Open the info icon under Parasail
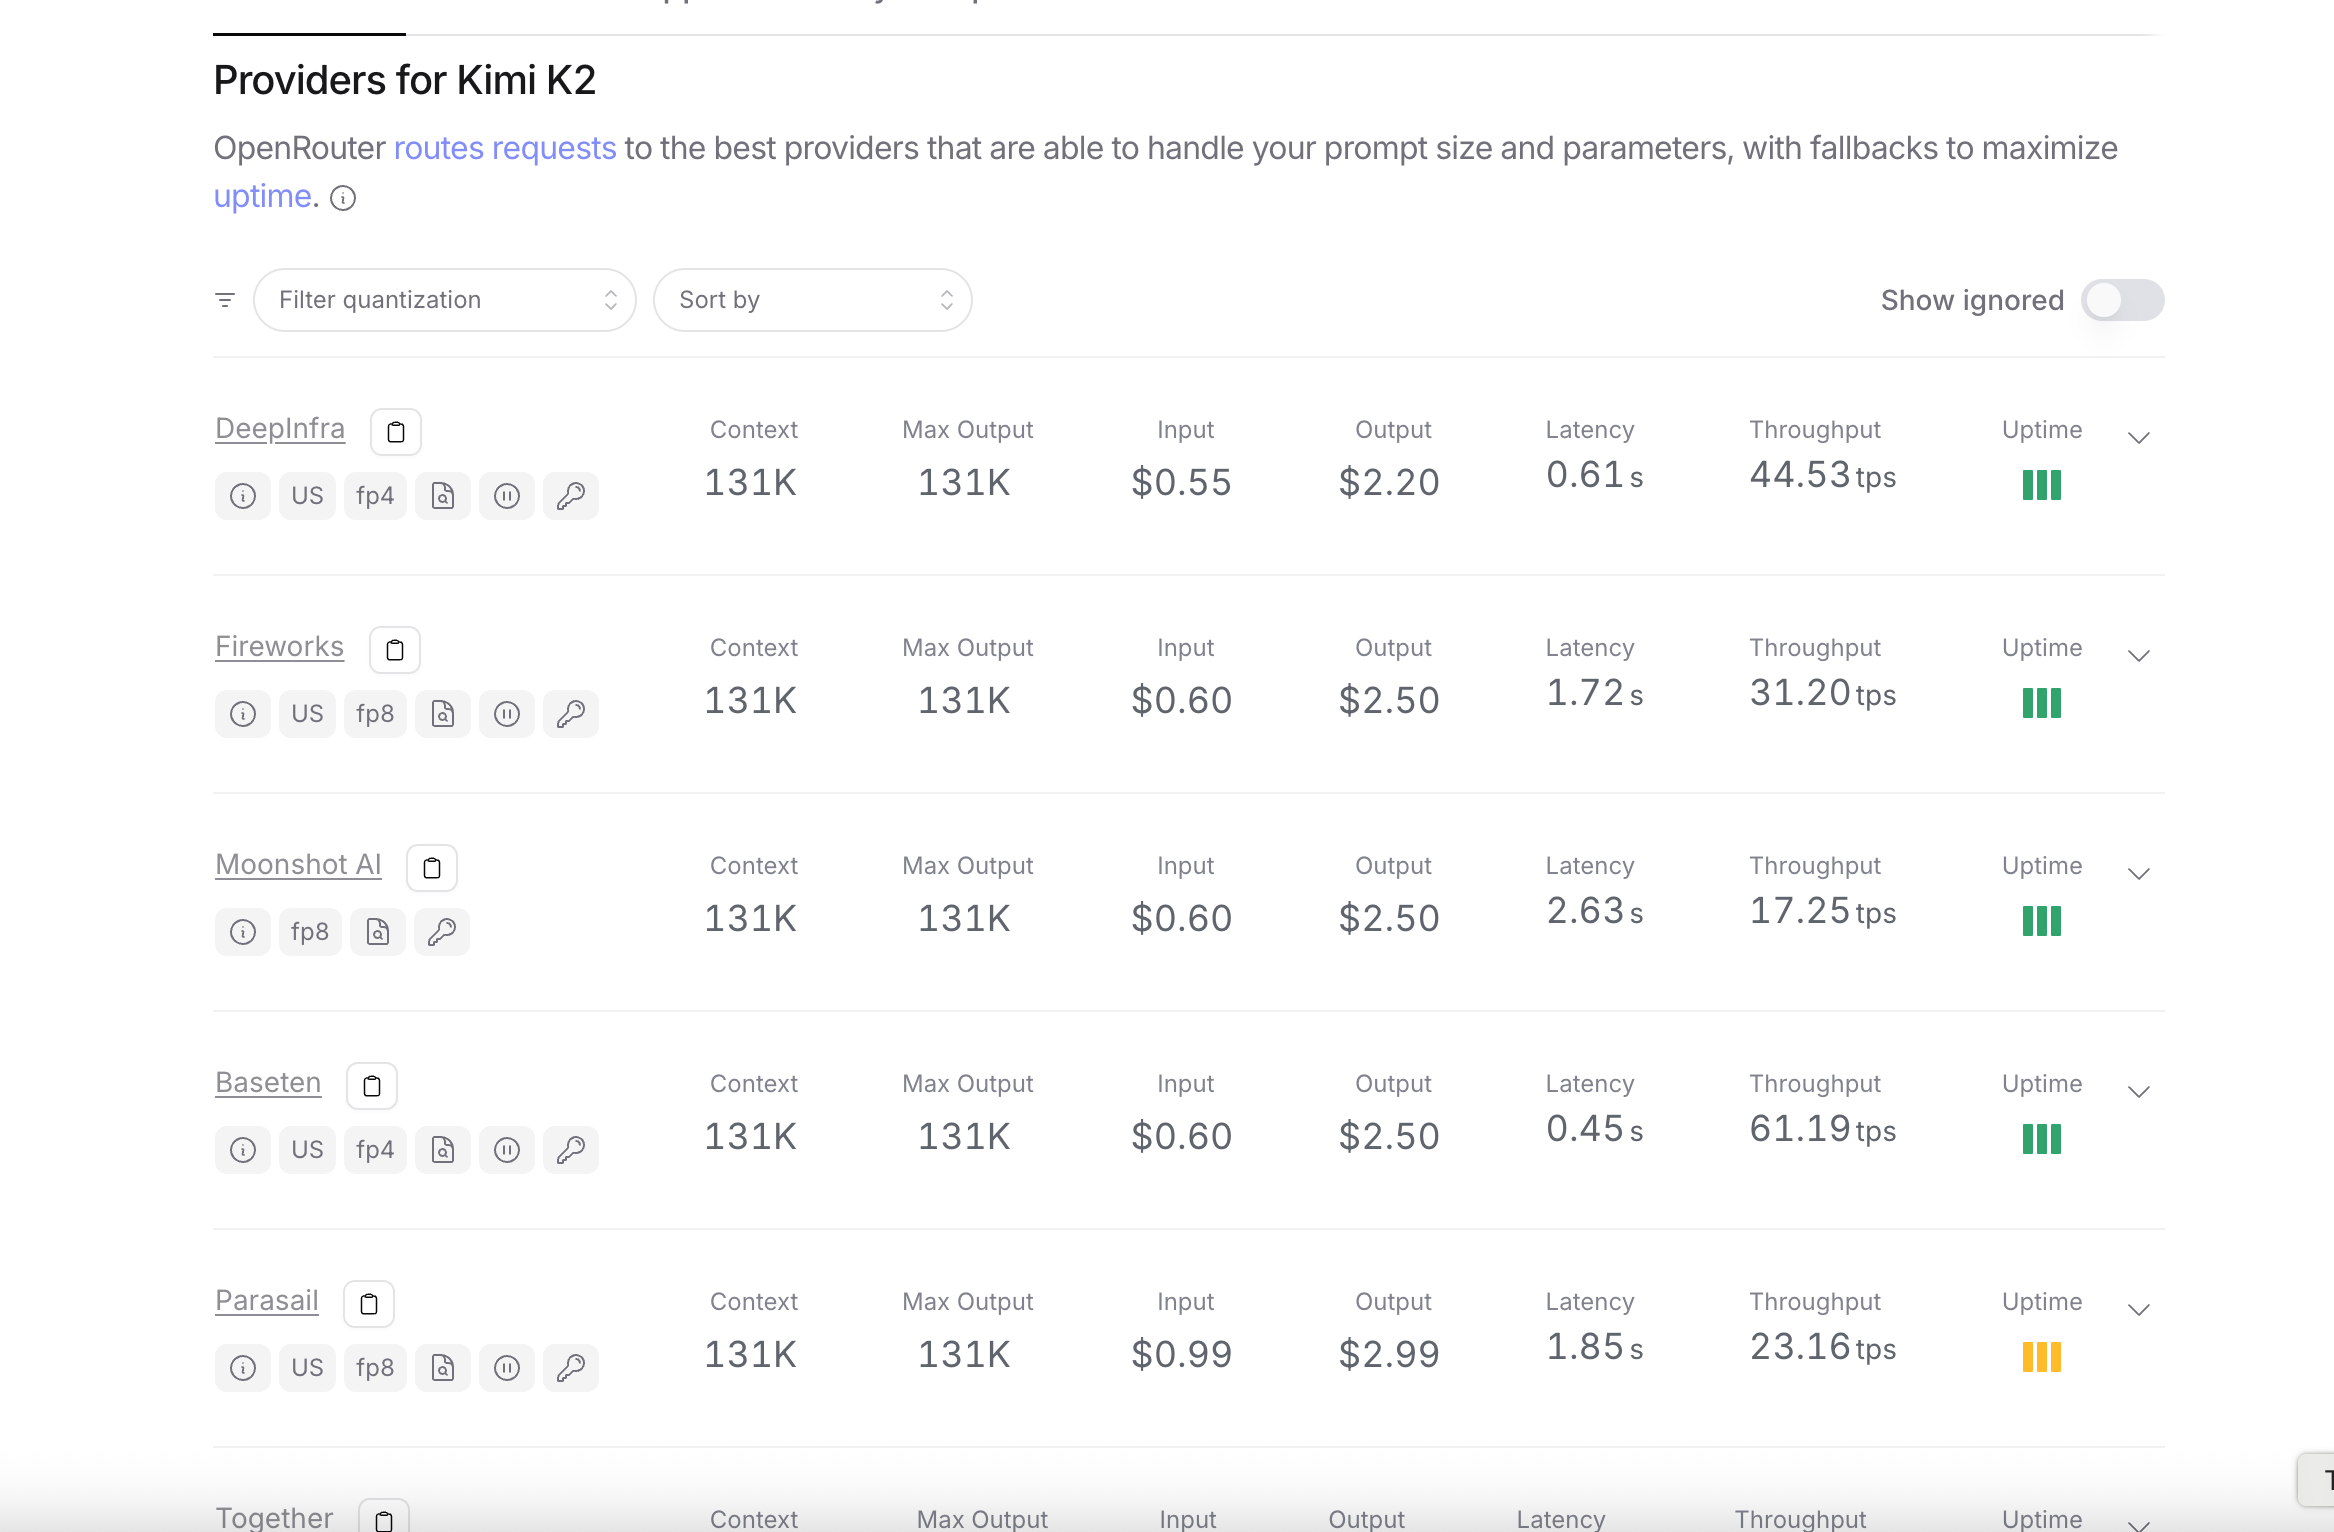The image size is (2334, 1532). (x=243, y=1368)
